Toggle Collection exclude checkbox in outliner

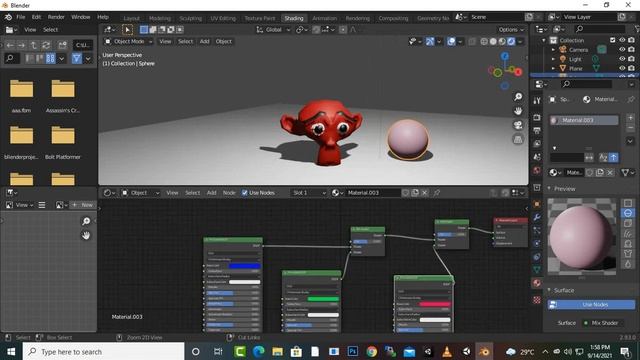tap(613, 40)
